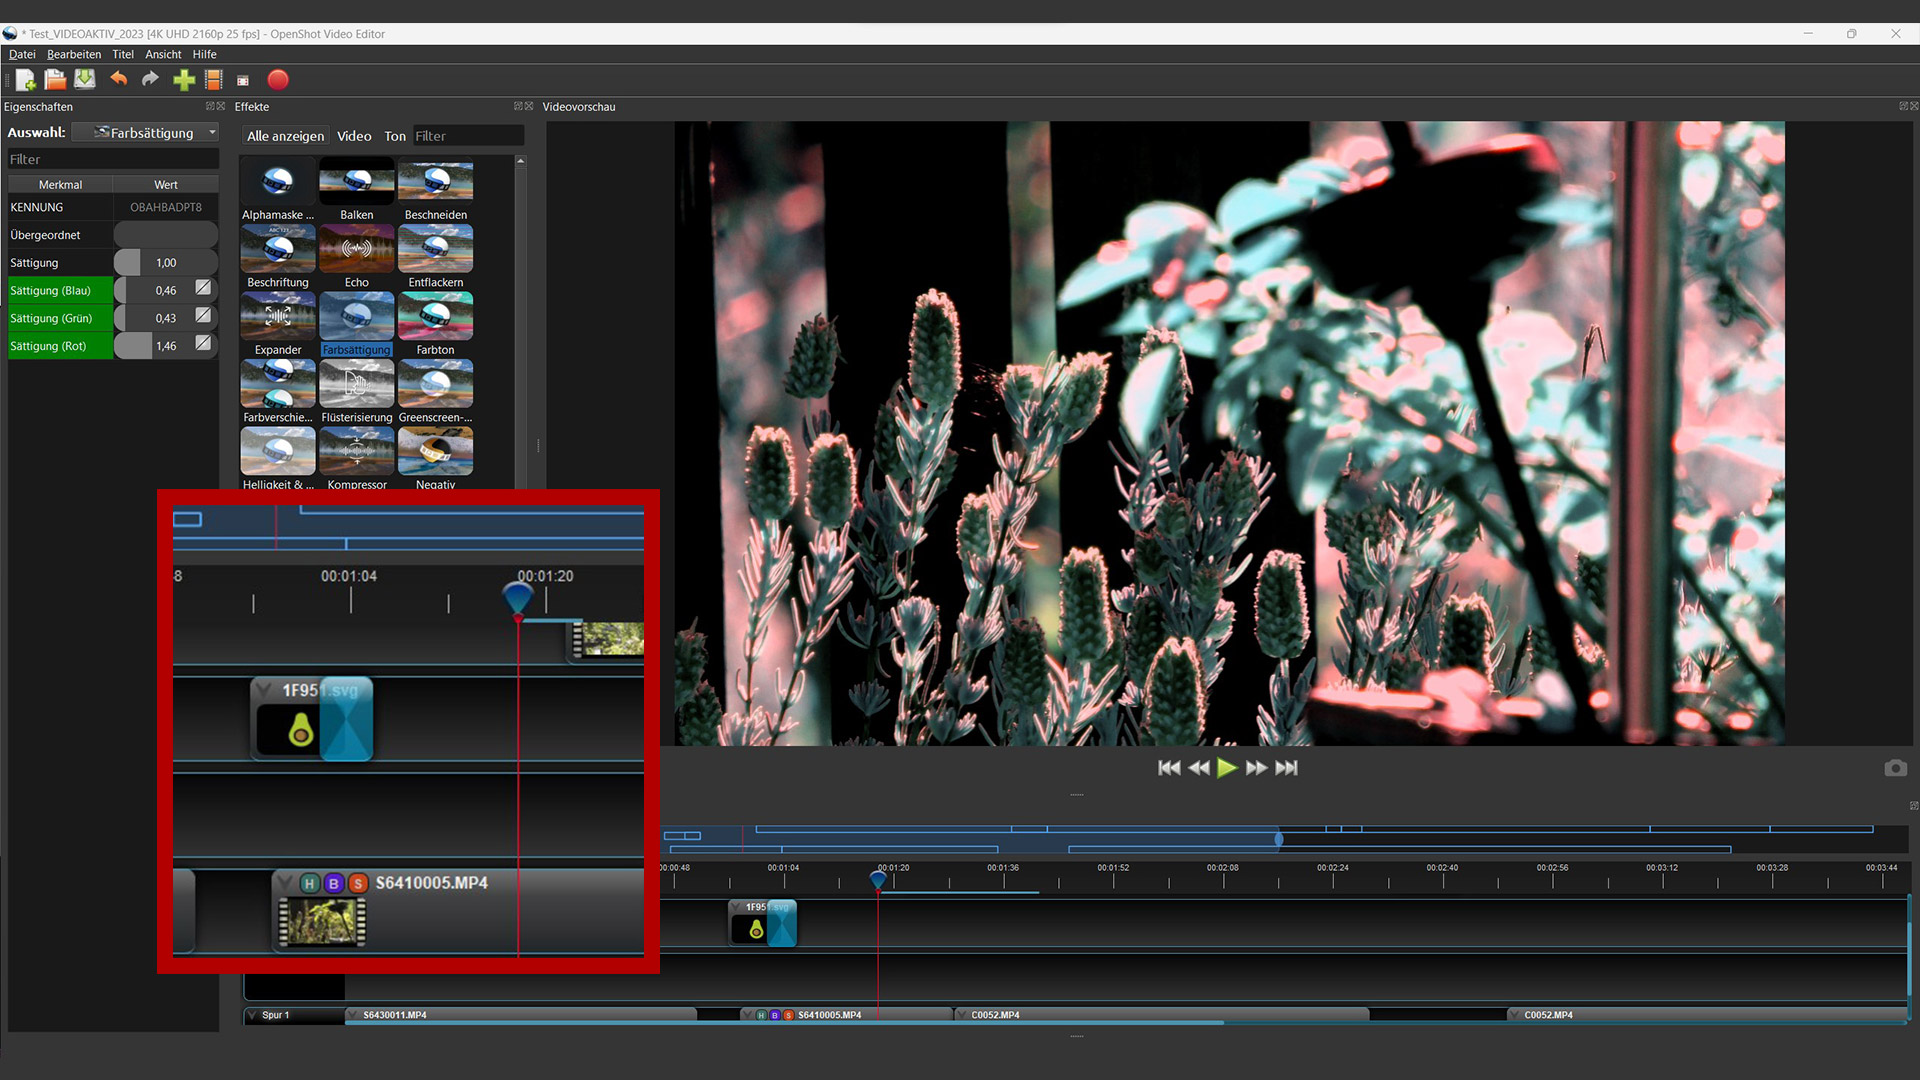1920x1080 pixels.
Task: Click the green plus Import Files icon
Action: 184,80
